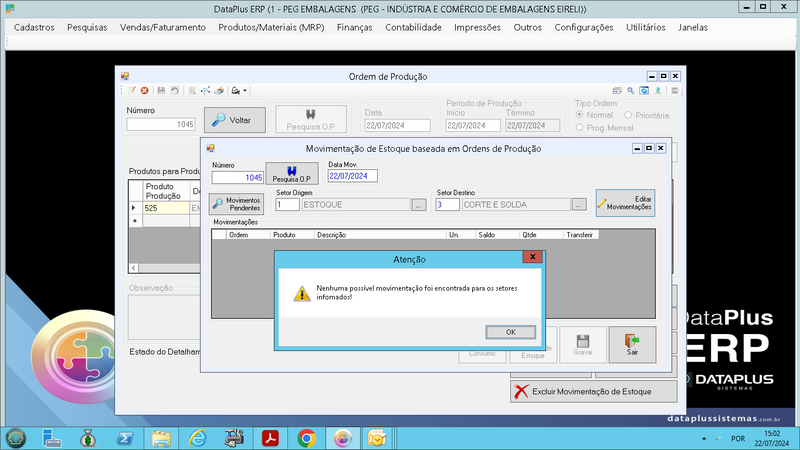Click the user figure icon in Ordem de Produção toolbar

pos(658,90)
